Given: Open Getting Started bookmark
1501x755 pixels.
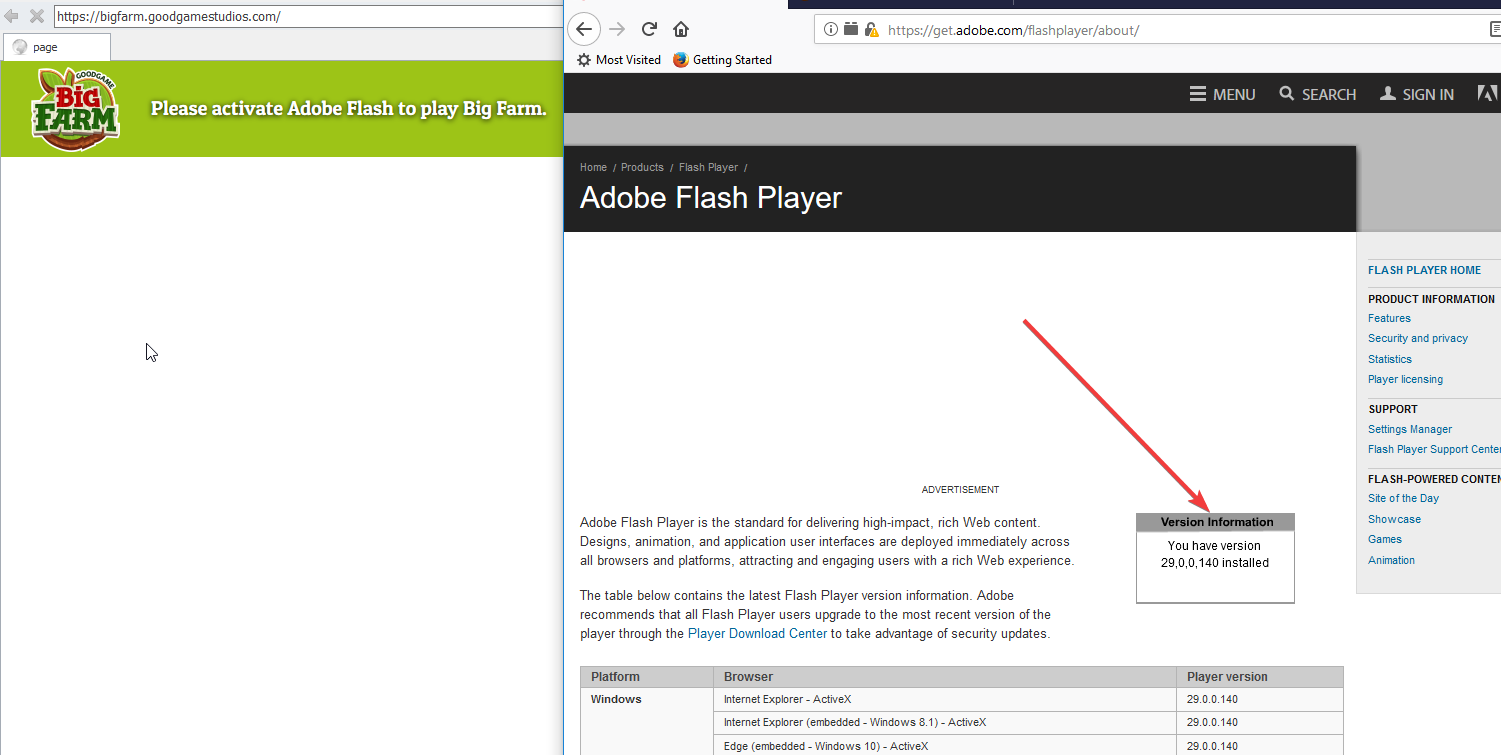Looking at the screenshot, I should pos(722,60).
